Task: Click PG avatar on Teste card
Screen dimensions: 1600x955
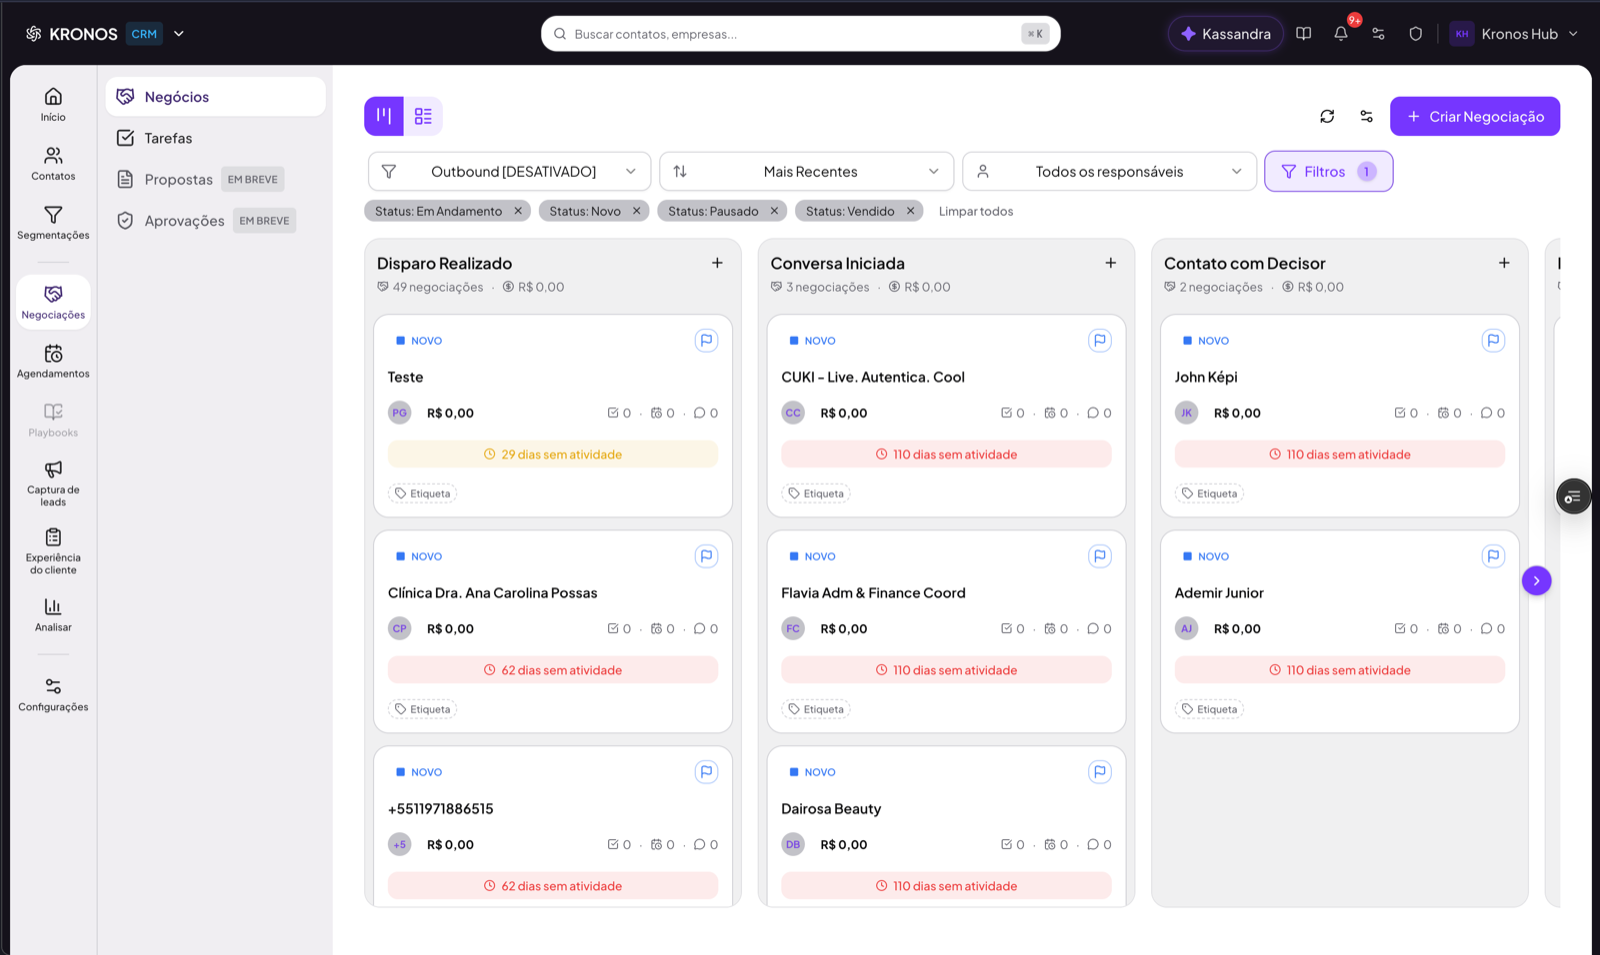Action: point(400,412)
